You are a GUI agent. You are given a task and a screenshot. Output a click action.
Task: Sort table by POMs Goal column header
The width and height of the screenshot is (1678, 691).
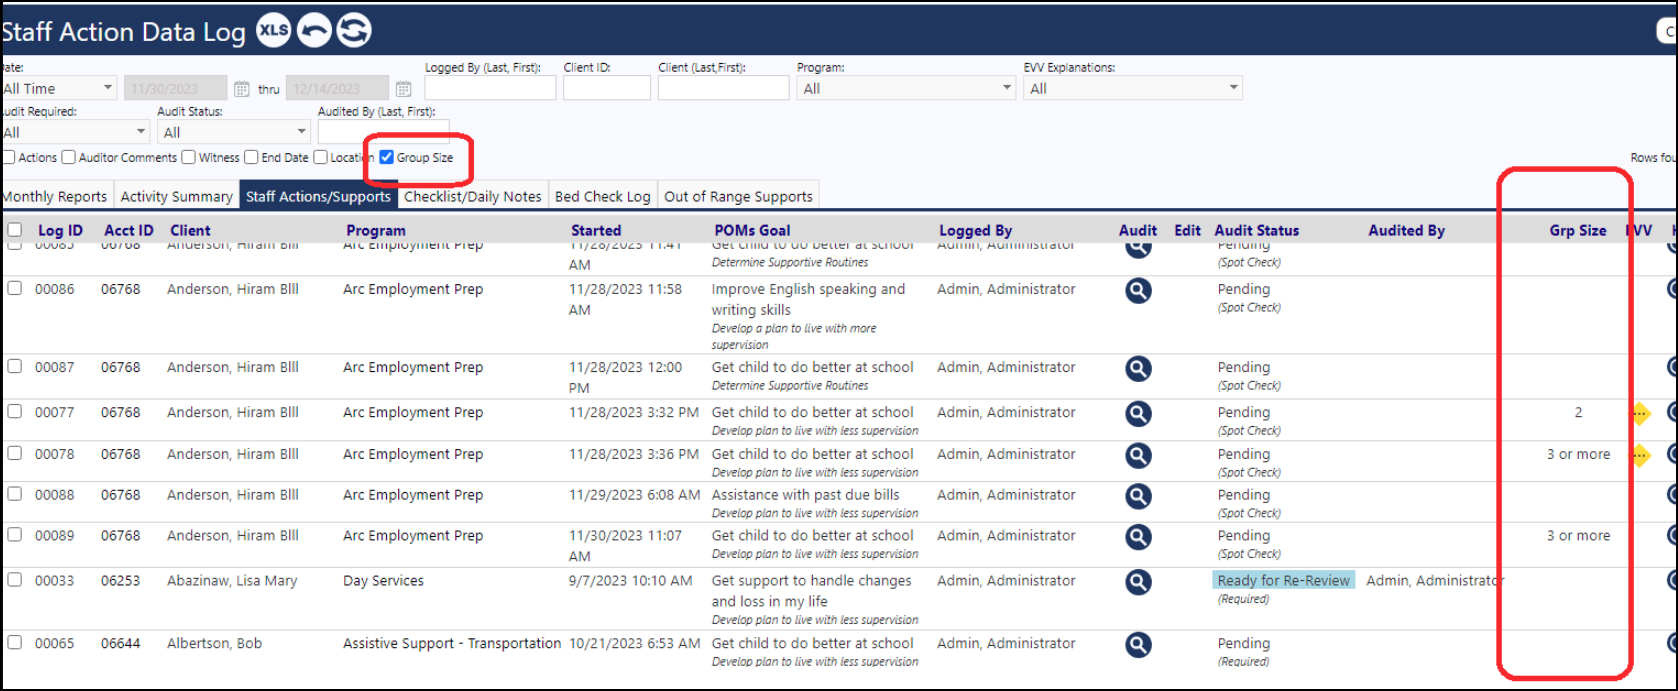pyautogui.click(x=752, y=231)
